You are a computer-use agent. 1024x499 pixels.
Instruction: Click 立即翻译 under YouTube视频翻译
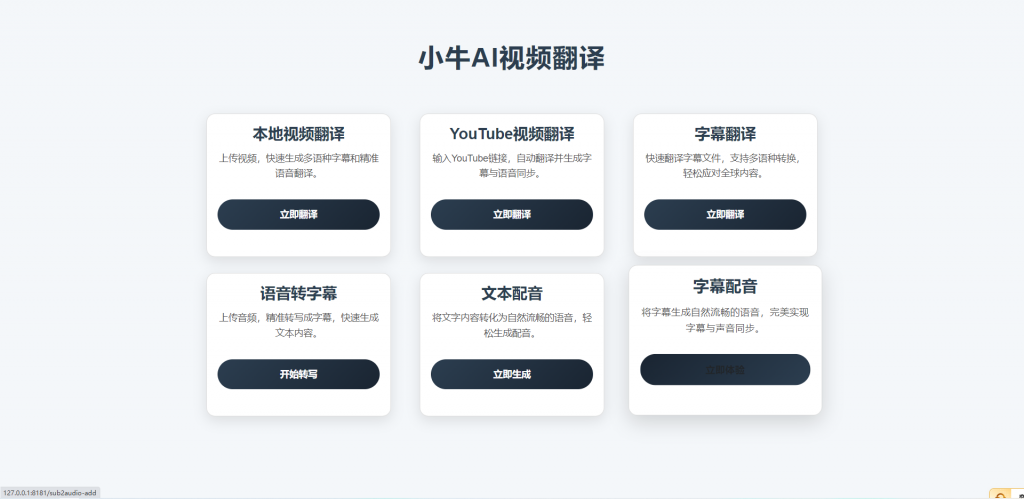point(512,214)
